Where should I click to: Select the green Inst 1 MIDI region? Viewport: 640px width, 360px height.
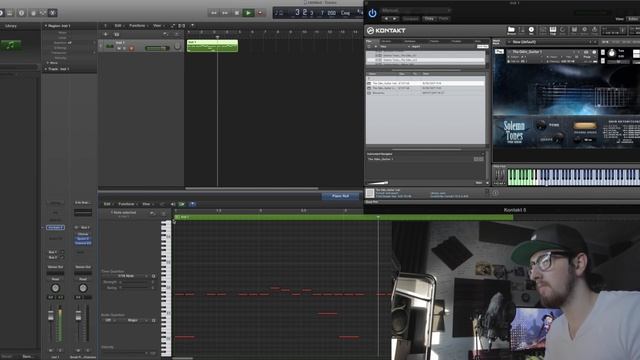pos(212,46)
